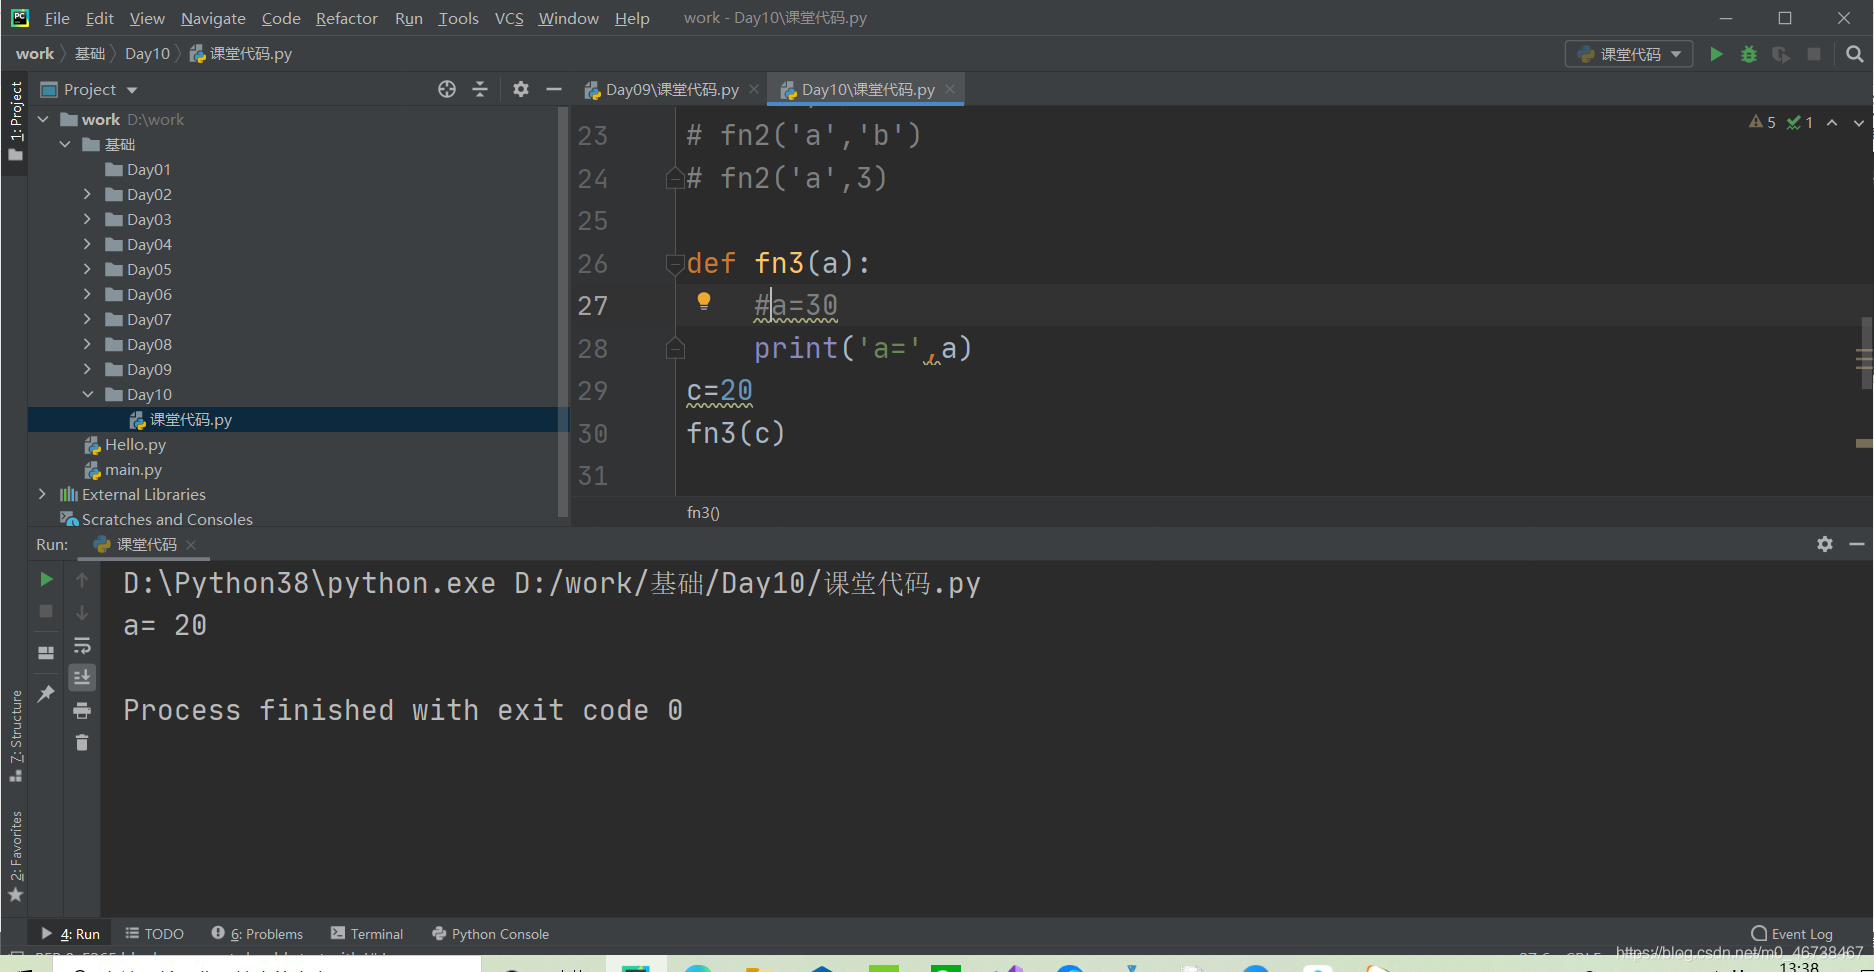
Task: Go to next highlighted error arrow
Action: click(1859, 122)
